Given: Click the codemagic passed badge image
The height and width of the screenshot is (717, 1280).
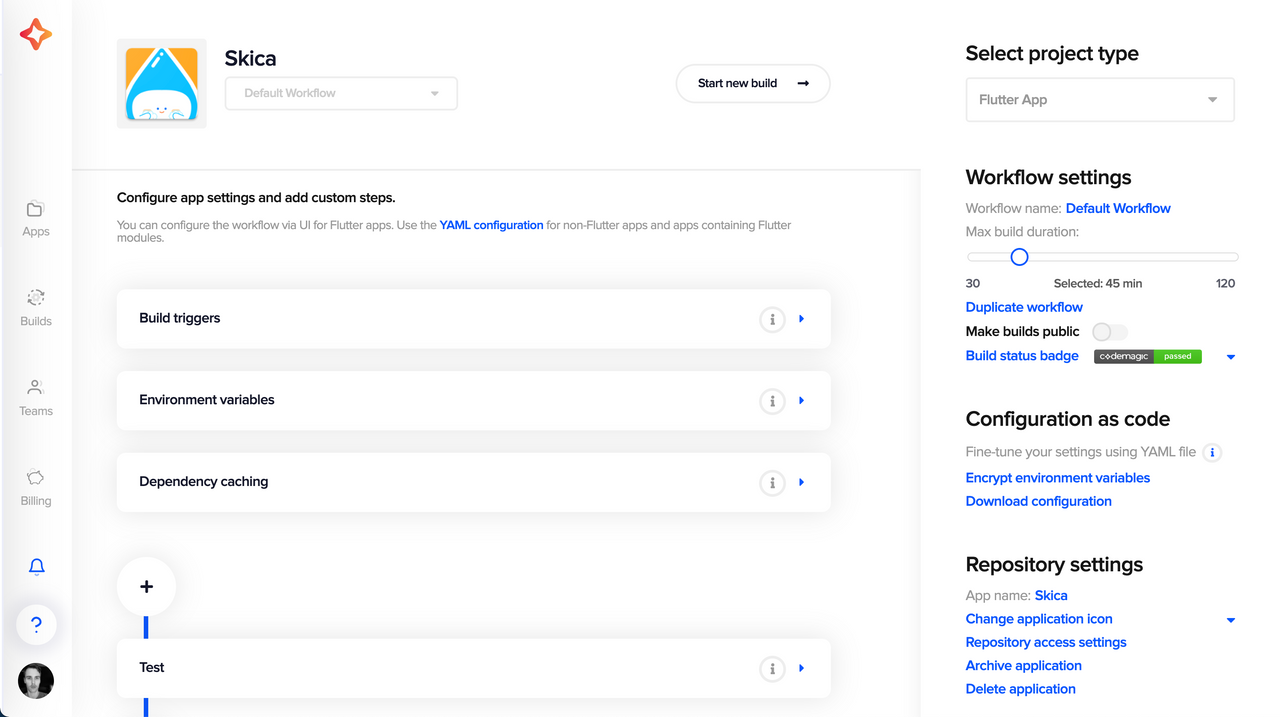Looking at the screenshot, I should (x=1148, y=356).
